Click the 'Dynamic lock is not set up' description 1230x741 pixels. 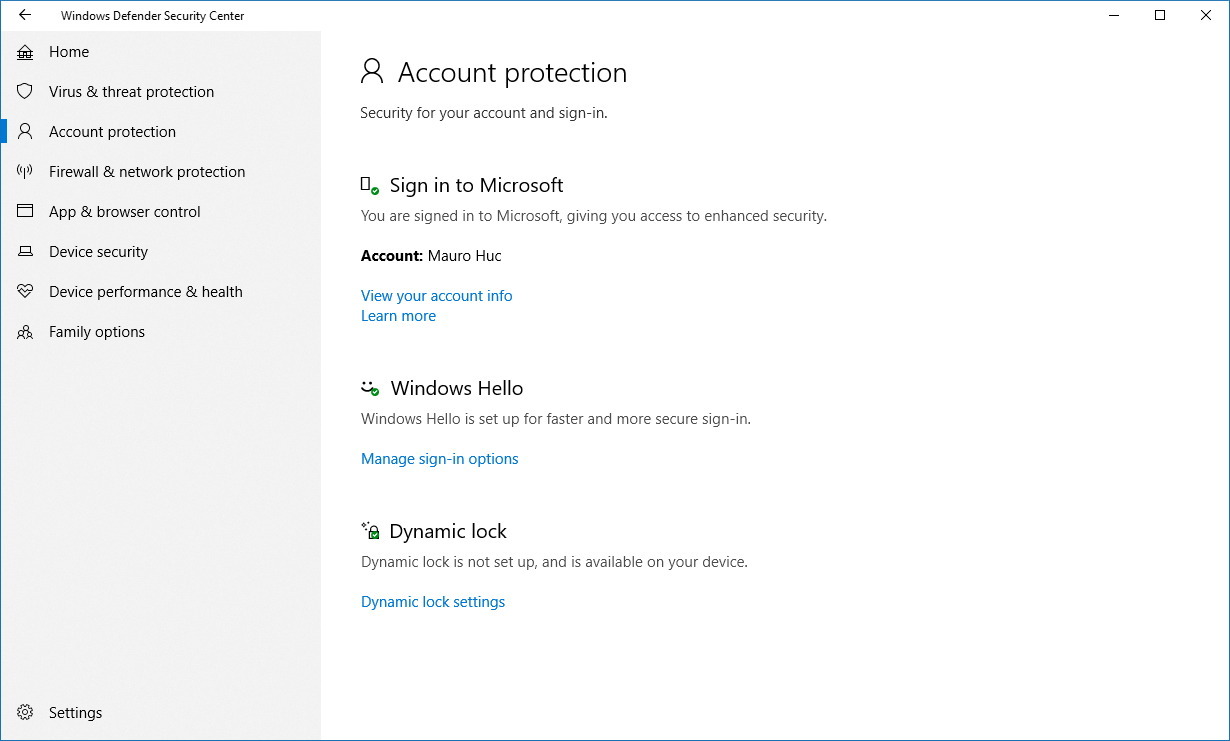(554, 562)
